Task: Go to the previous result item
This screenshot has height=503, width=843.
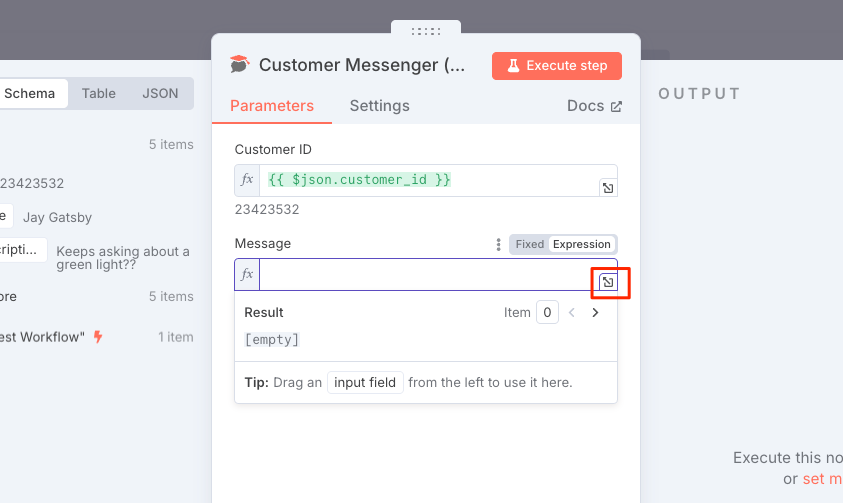Action: tap(572, 313)
